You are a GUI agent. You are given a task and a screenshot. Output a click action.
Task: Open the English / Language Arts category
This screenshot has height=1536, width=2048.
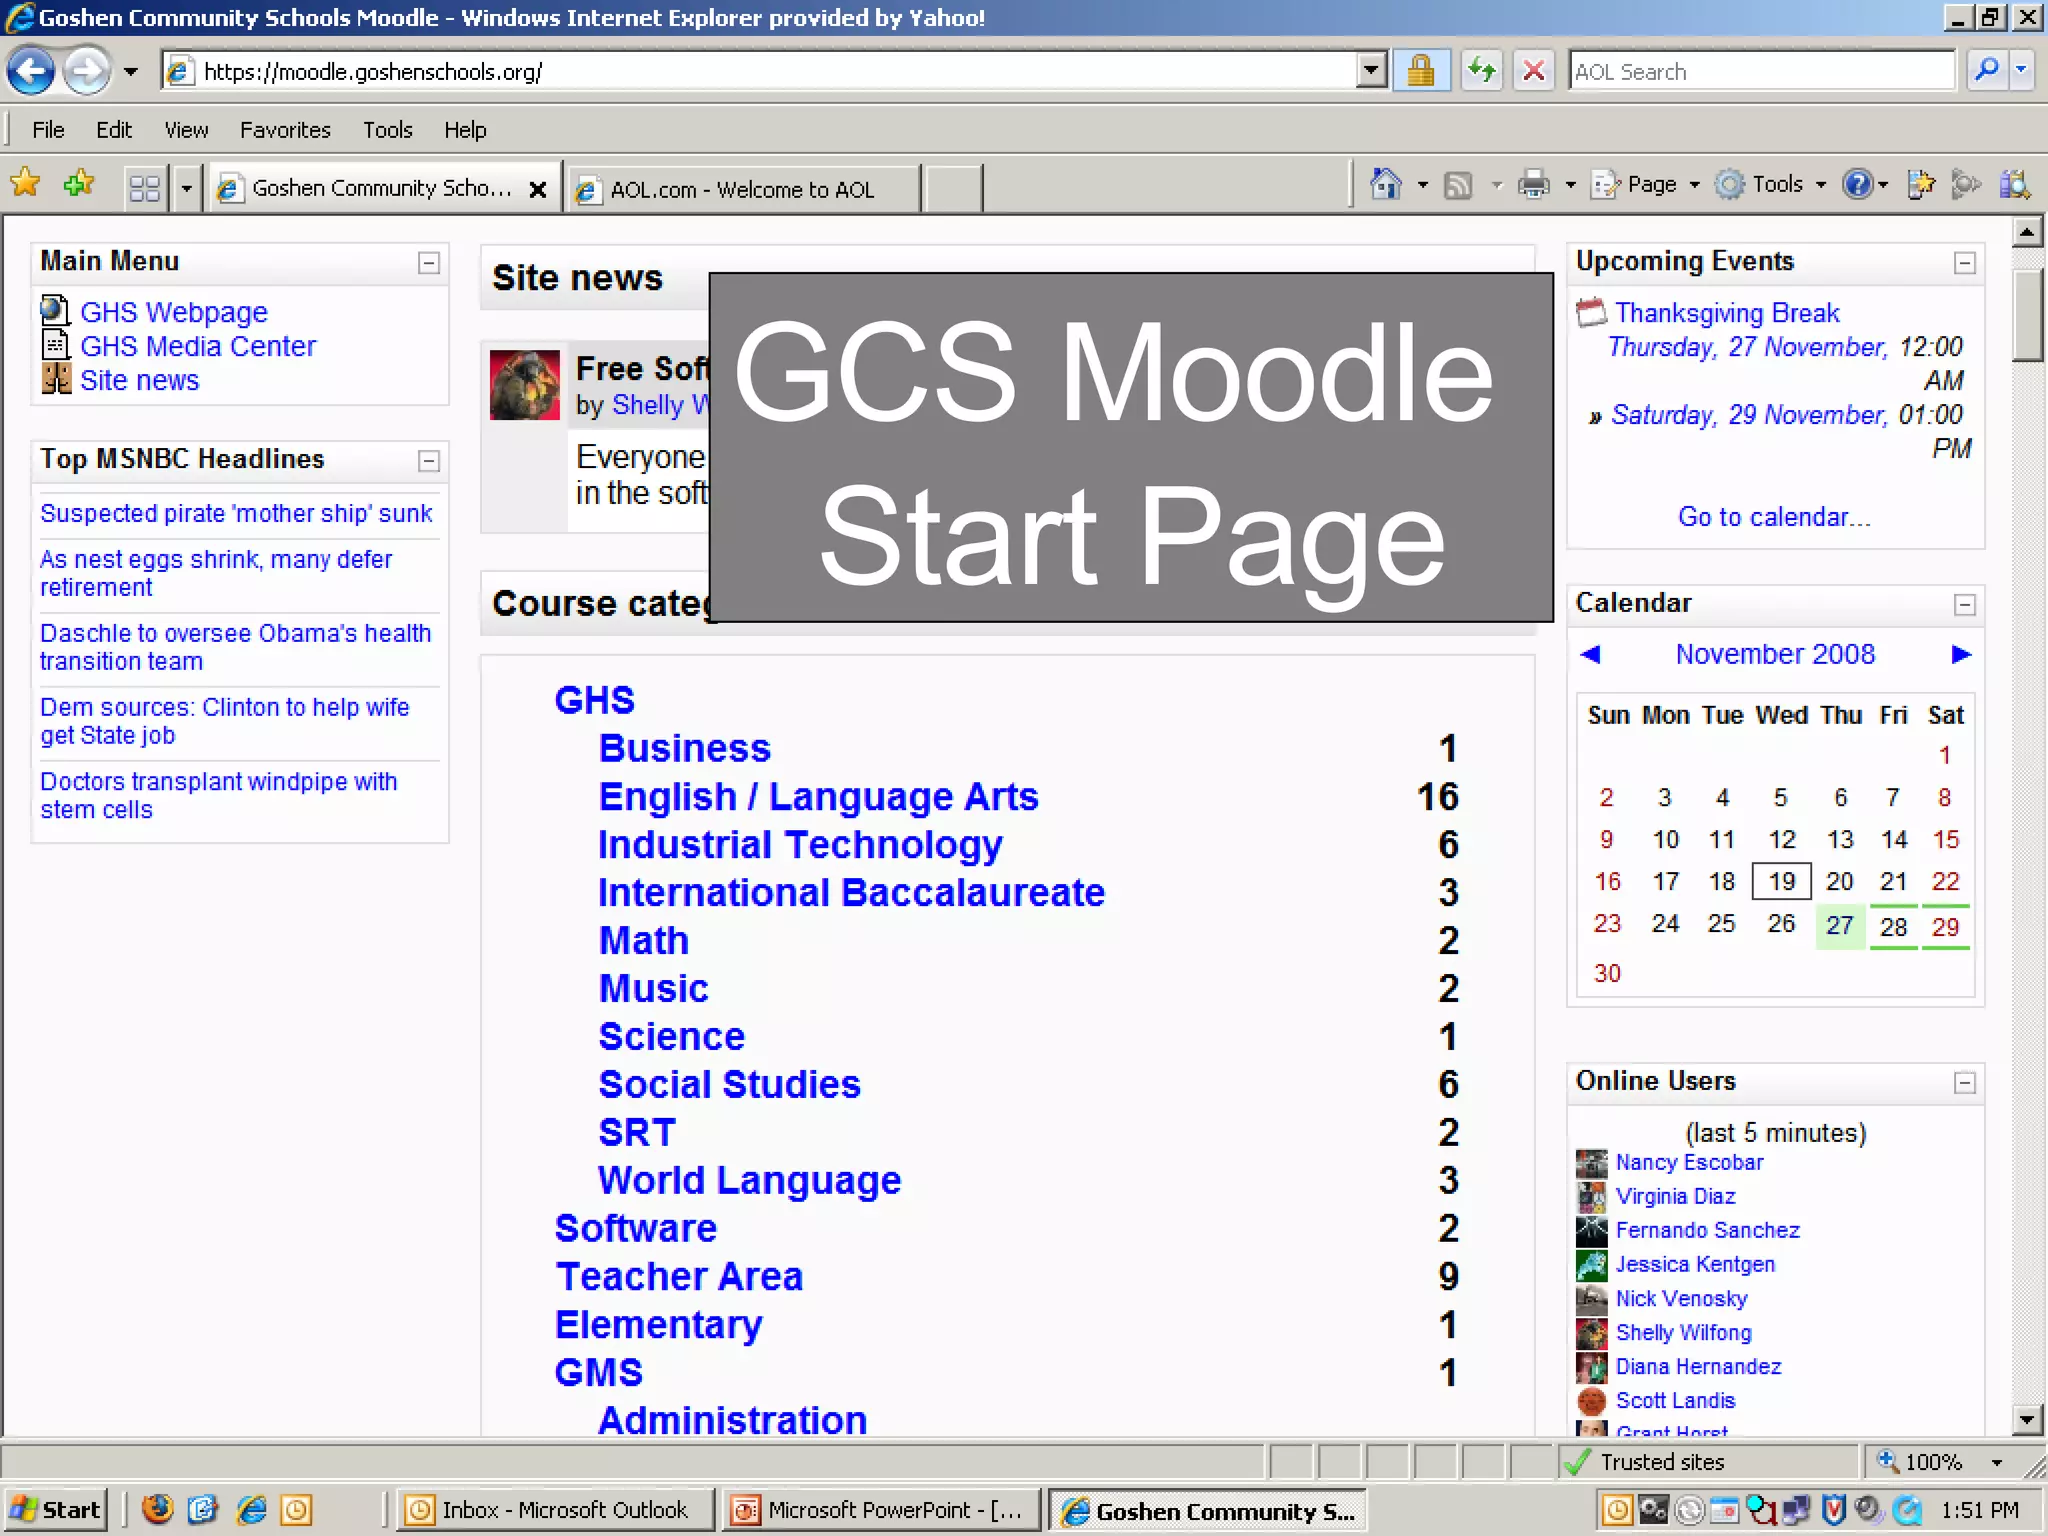coord(818,797)
